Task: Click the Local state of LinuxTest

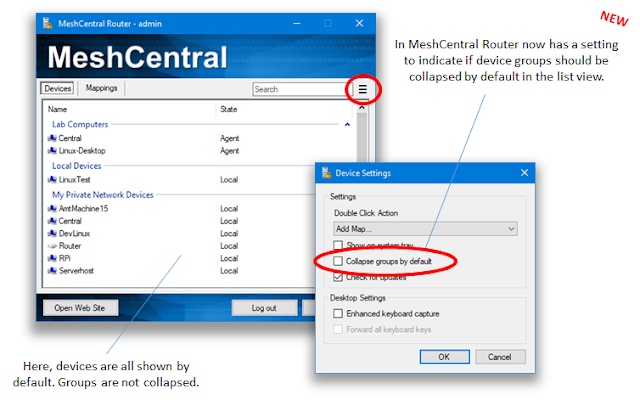Action: pyautogui.click(x=229, y=180)
